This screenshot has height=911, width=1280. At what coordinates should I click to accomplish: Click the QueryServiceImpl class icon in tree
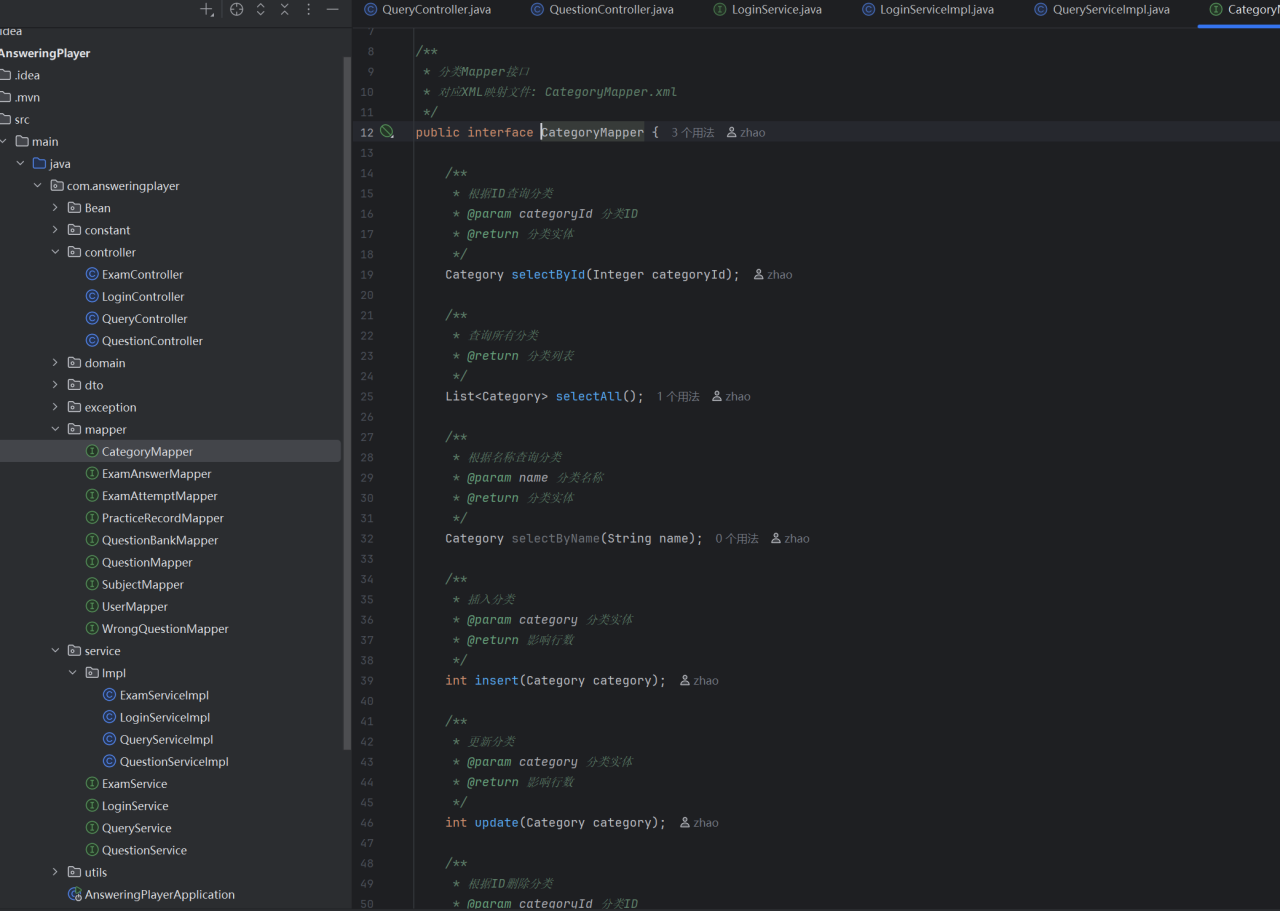110,739
